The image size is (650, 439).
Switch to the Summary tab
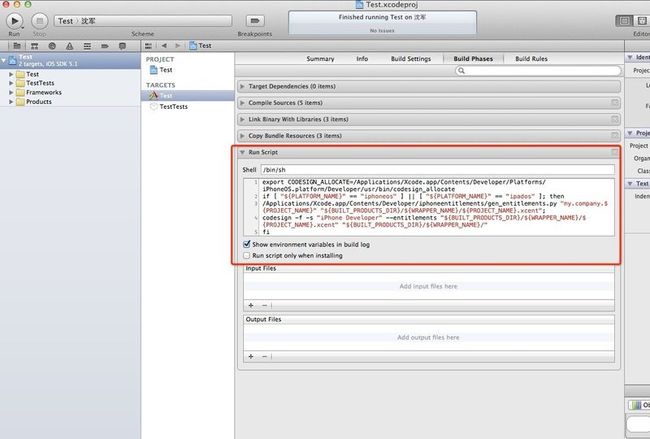coord(320,59)
